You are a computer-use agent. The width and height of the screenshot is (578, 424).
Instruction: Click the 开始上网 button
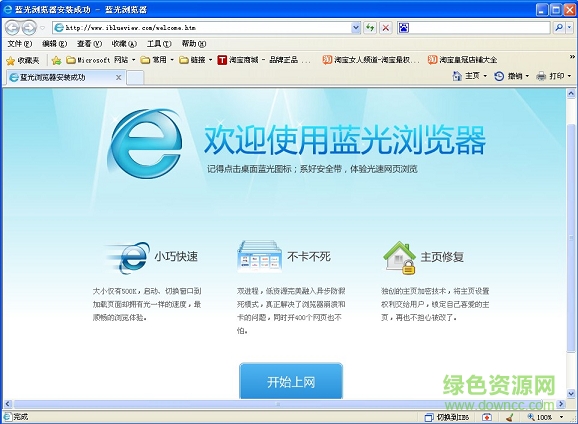point(291,381)
